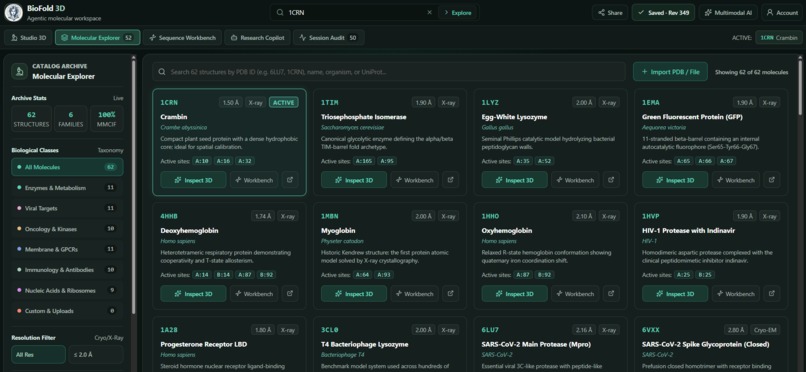Image resolution: width=806 pixels, height=372 pixels.
Task: Click the Saved Rev 349 button
Action: click(x=663, y=13)
